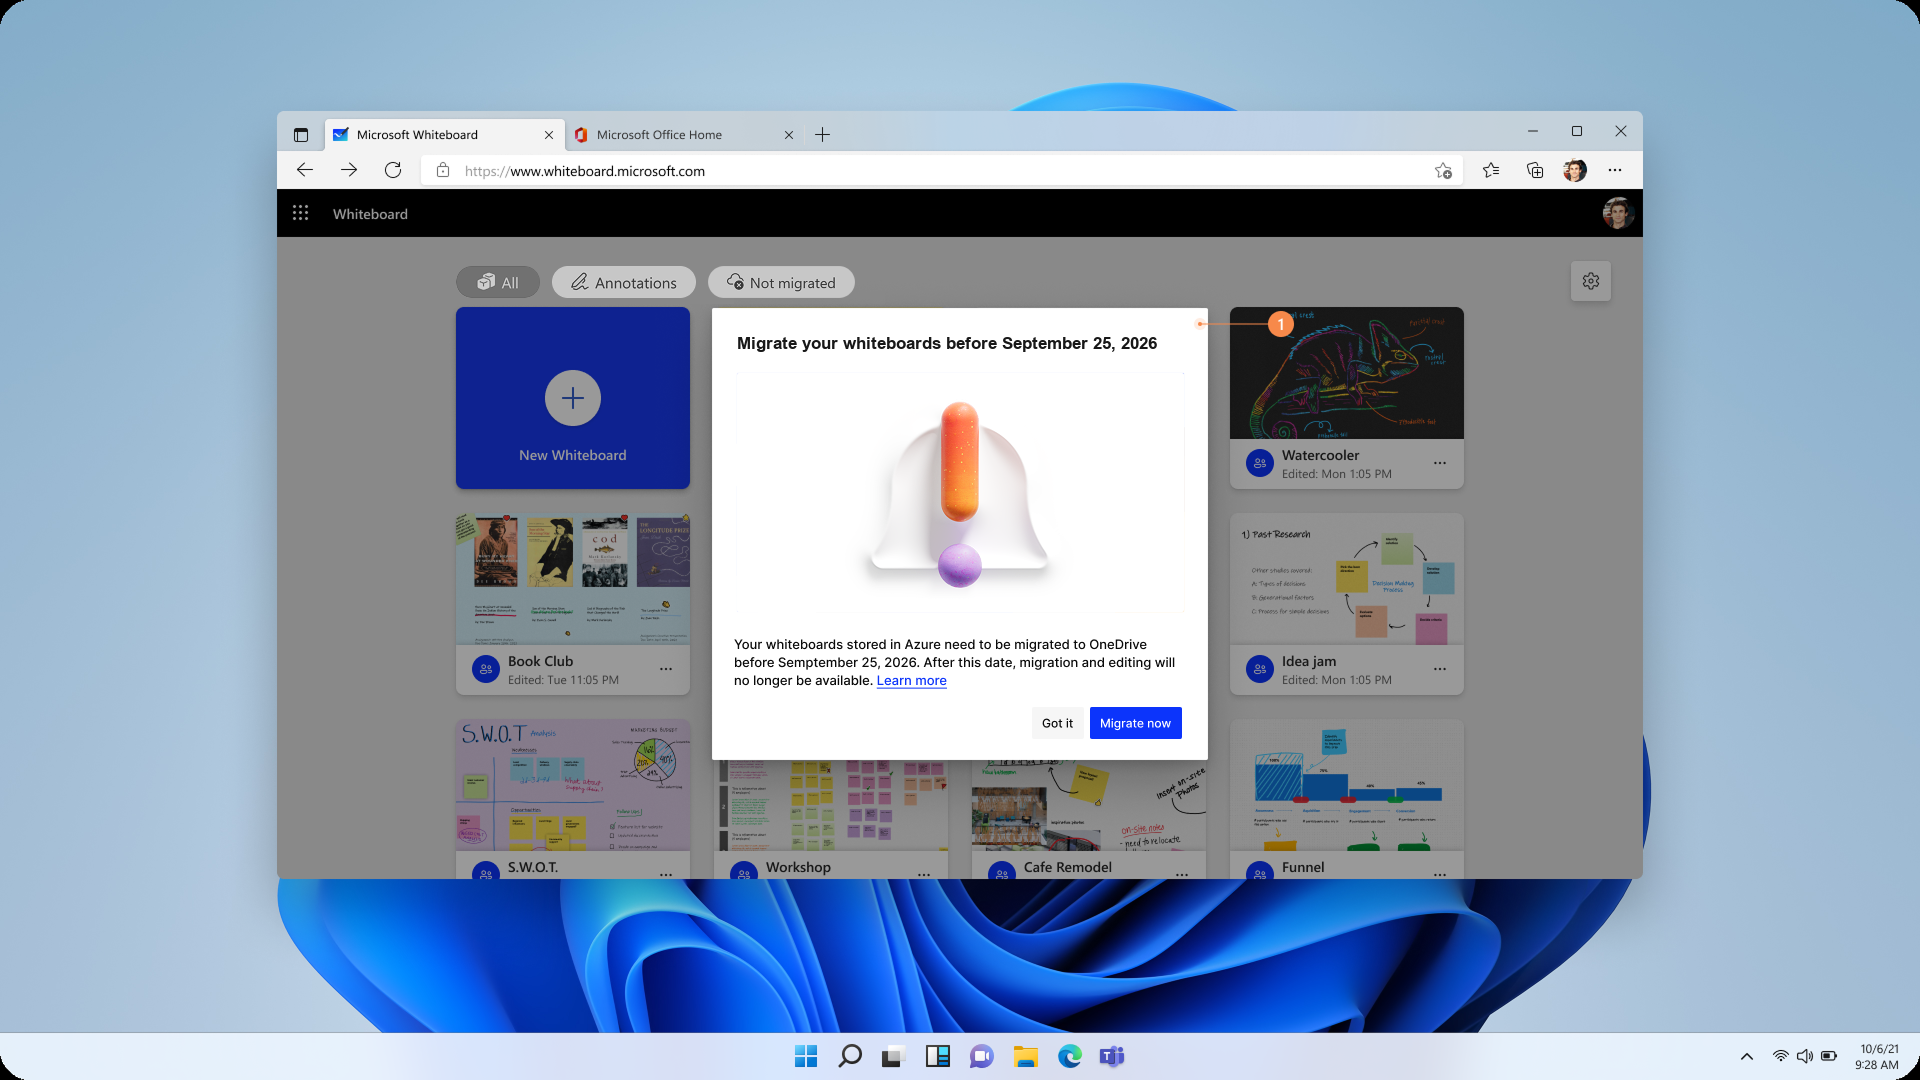Open File Explorer from the taskbar
1920x1080 pixels.
1025,1056
